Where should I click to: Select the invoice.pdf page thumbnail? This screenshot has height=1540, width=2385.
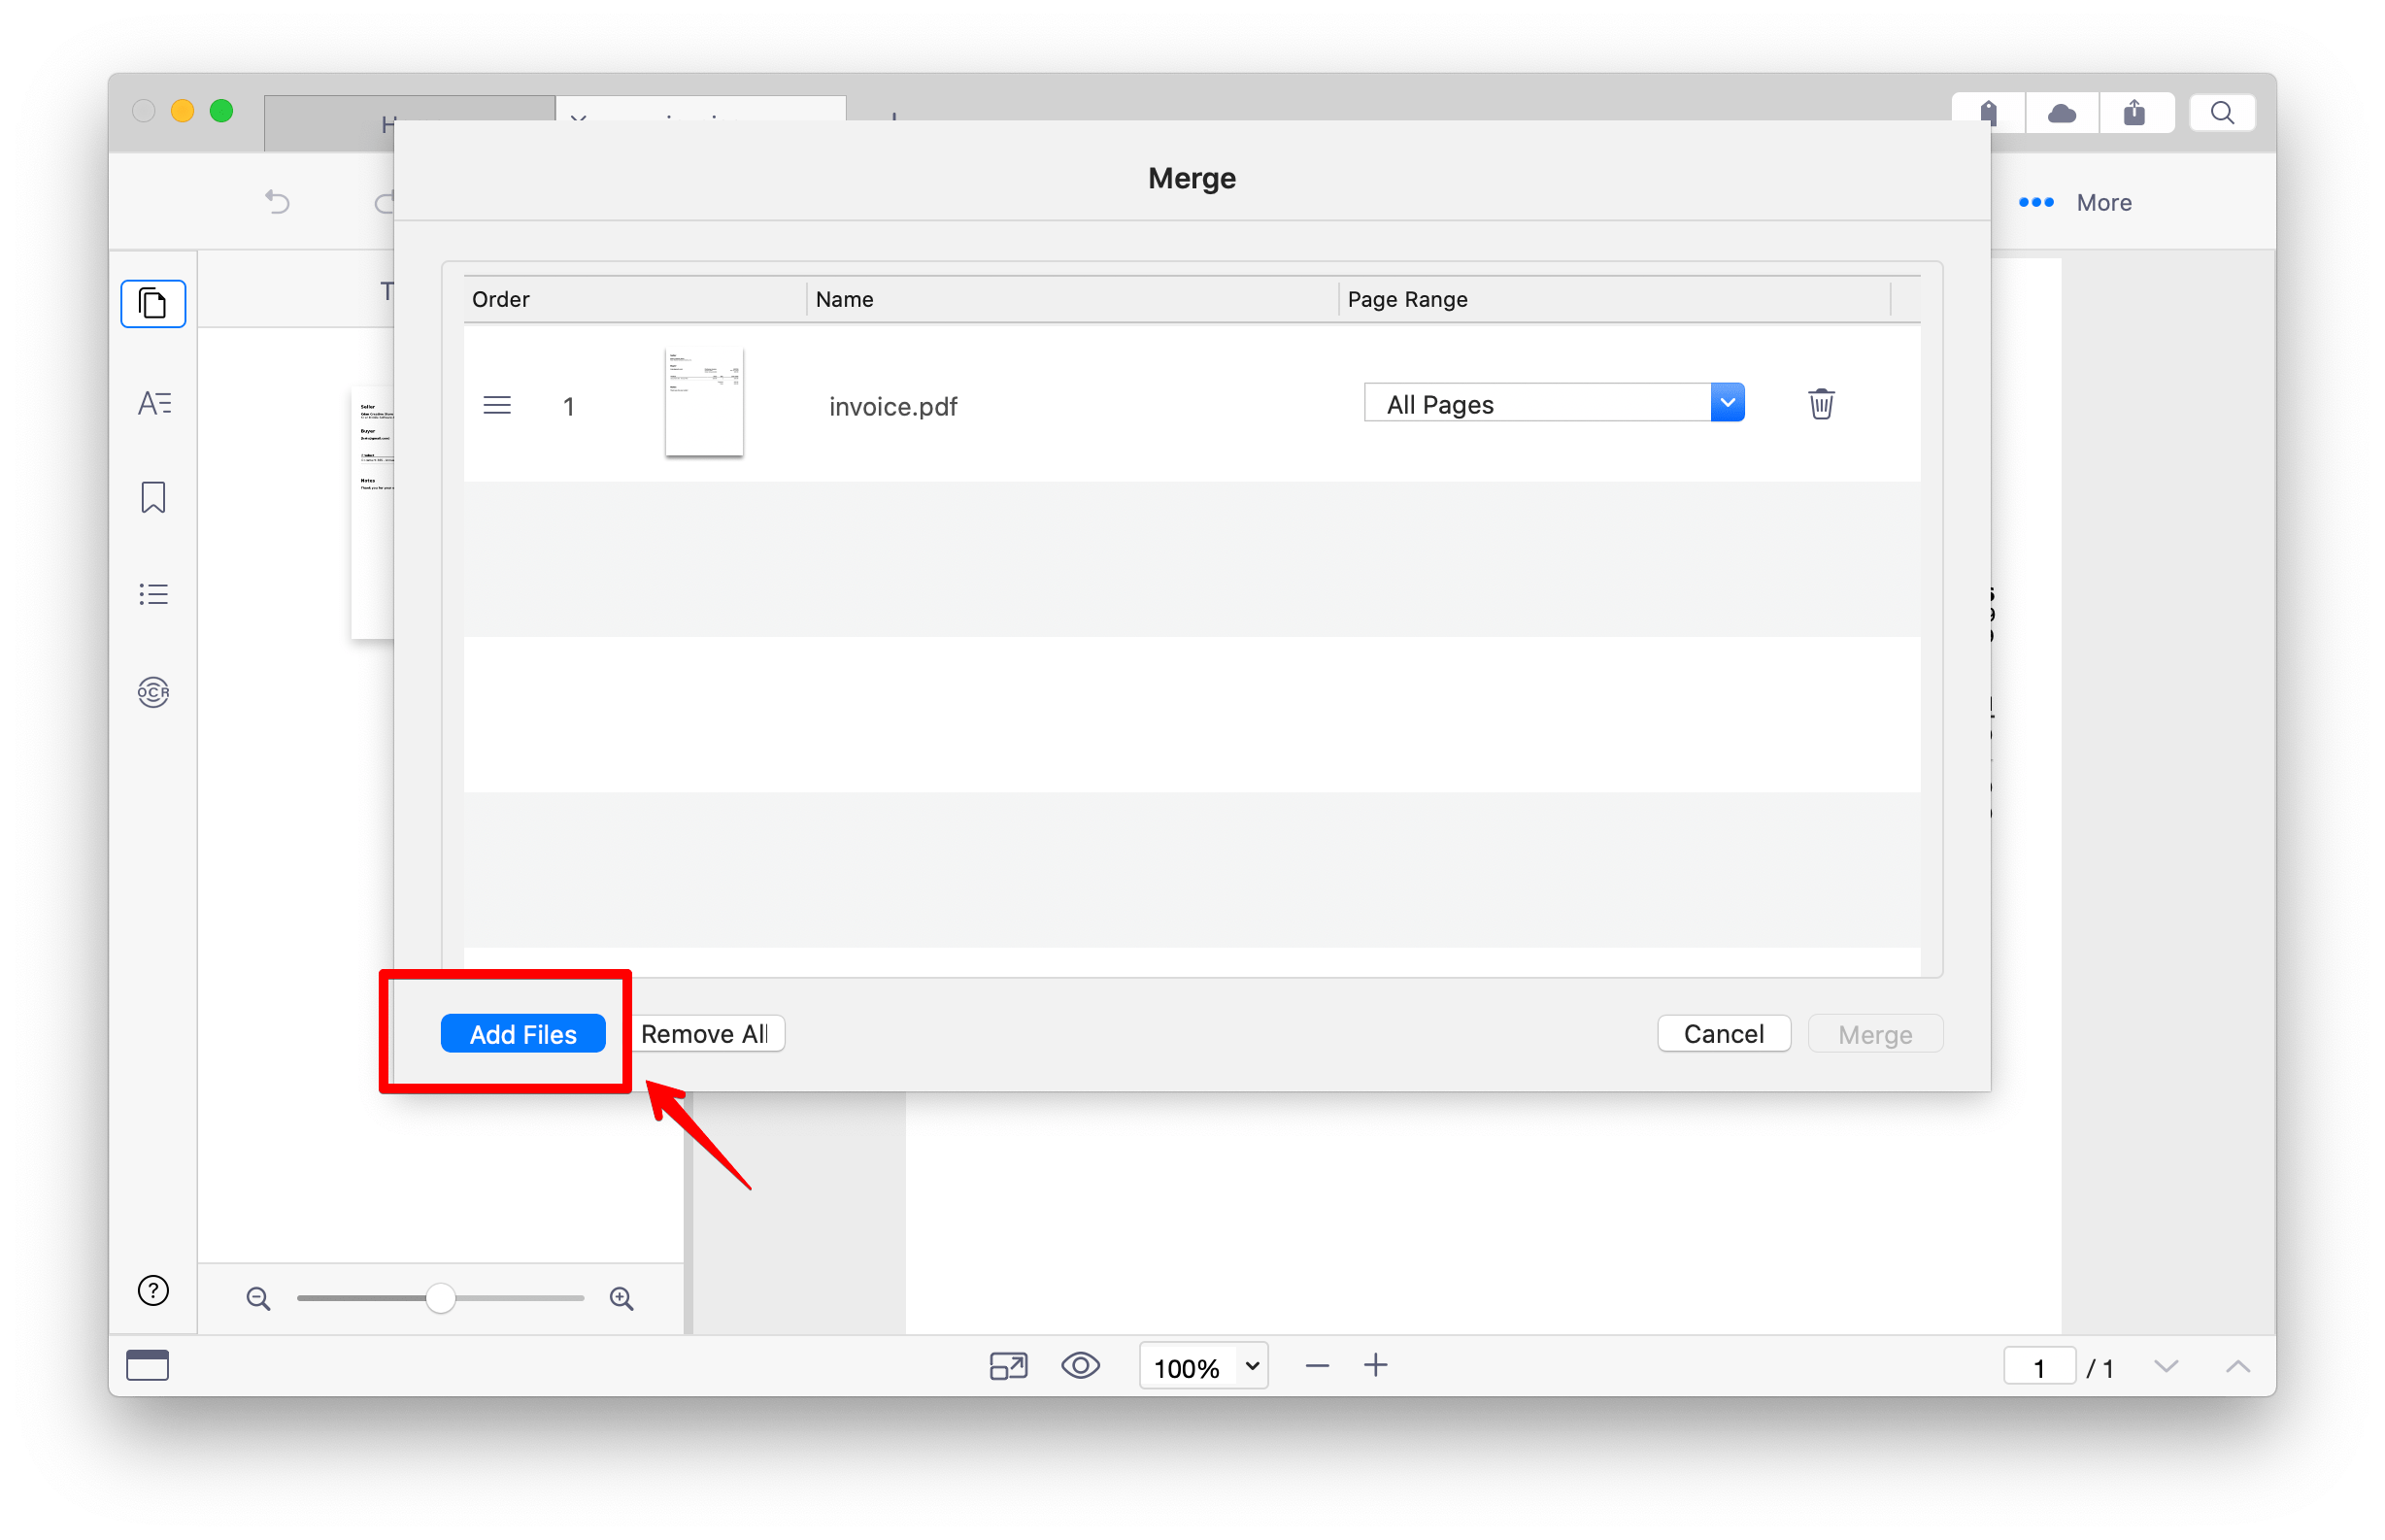703,402
